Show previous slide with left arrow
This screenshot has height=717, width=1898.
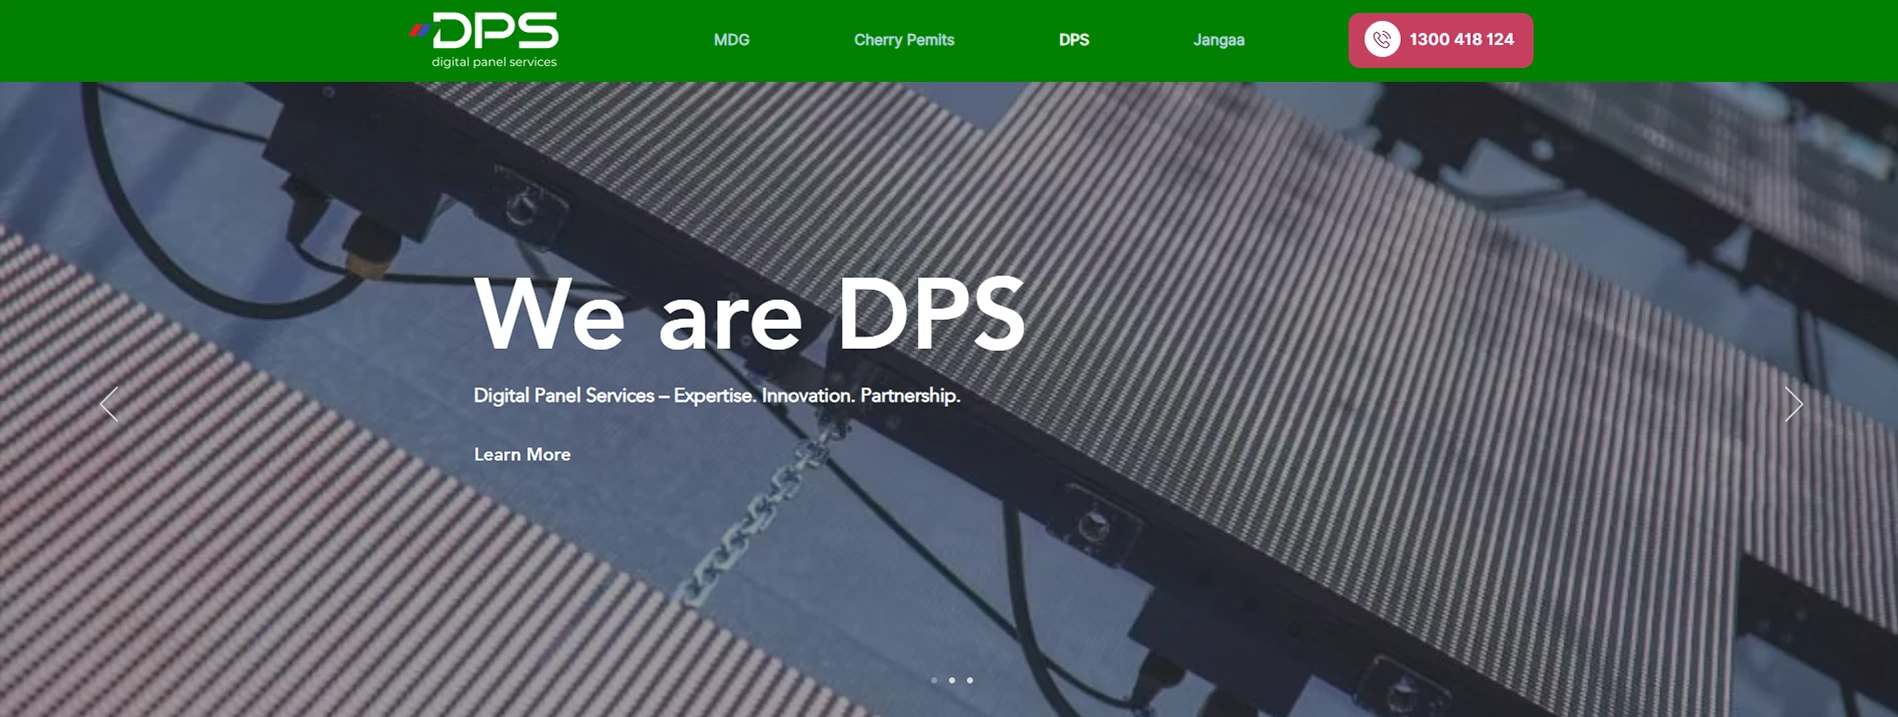[x=109, y=404]
